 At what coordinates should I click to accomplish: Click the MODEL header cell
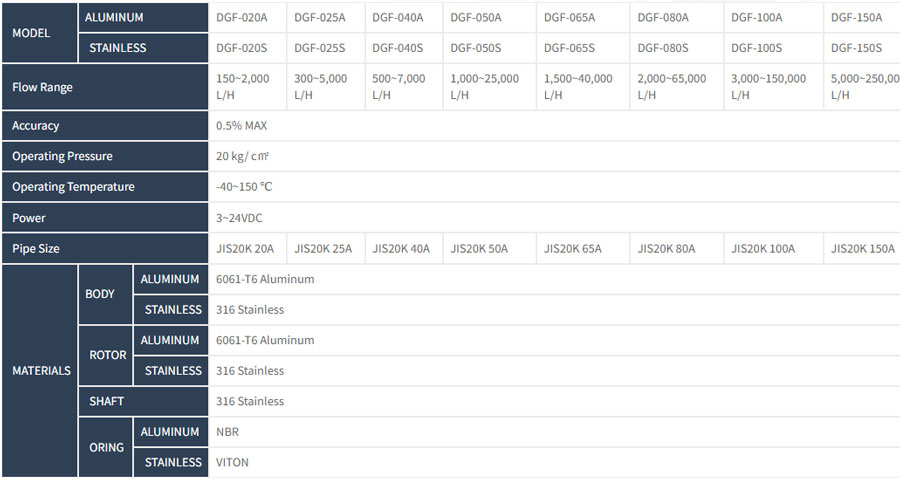[40, 33]
